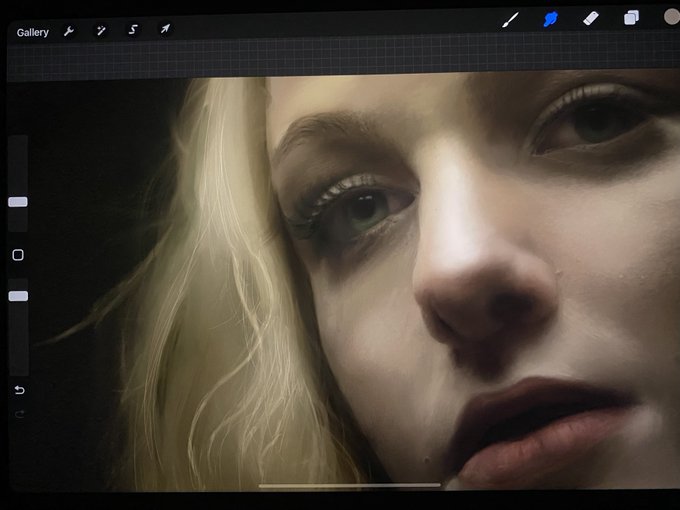Select the Smudge tool
Viewport: 680px width, 510px height.
pyautogui.click(x=550, y=20)
